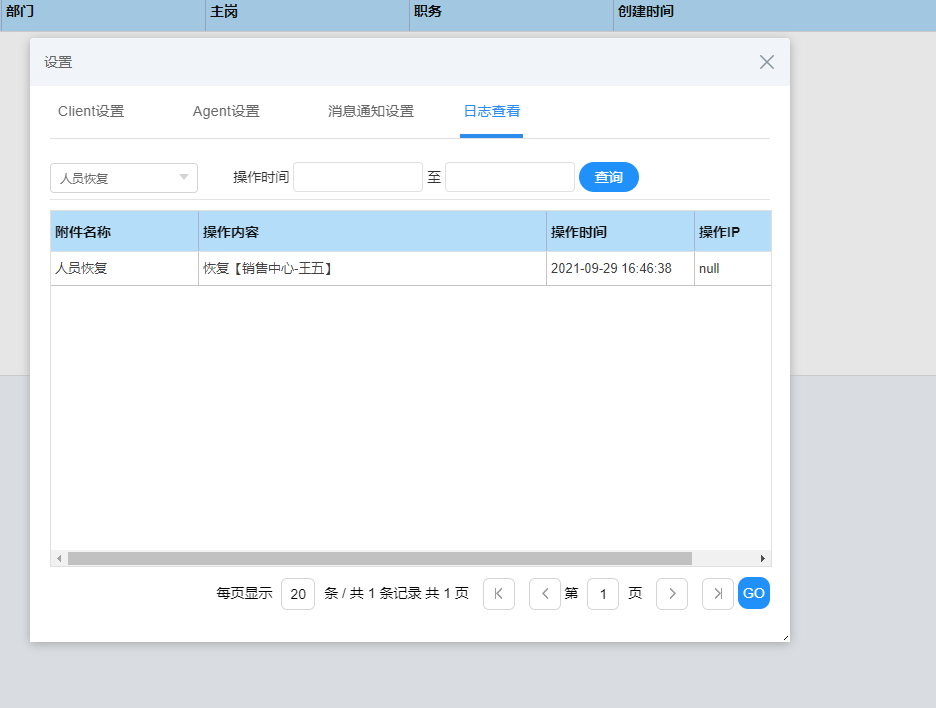Click the horizontal scrollbar thumb
This screenshot has width=936, height=708.
click(x=380, y=558)
